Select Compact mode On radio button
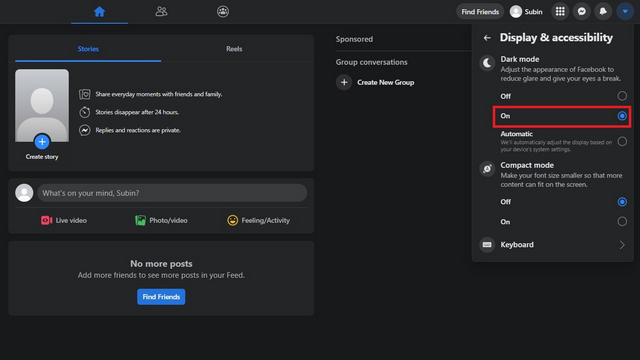Image resolution: width=640 pixels, height=360 pixels. tap(622, 222)
